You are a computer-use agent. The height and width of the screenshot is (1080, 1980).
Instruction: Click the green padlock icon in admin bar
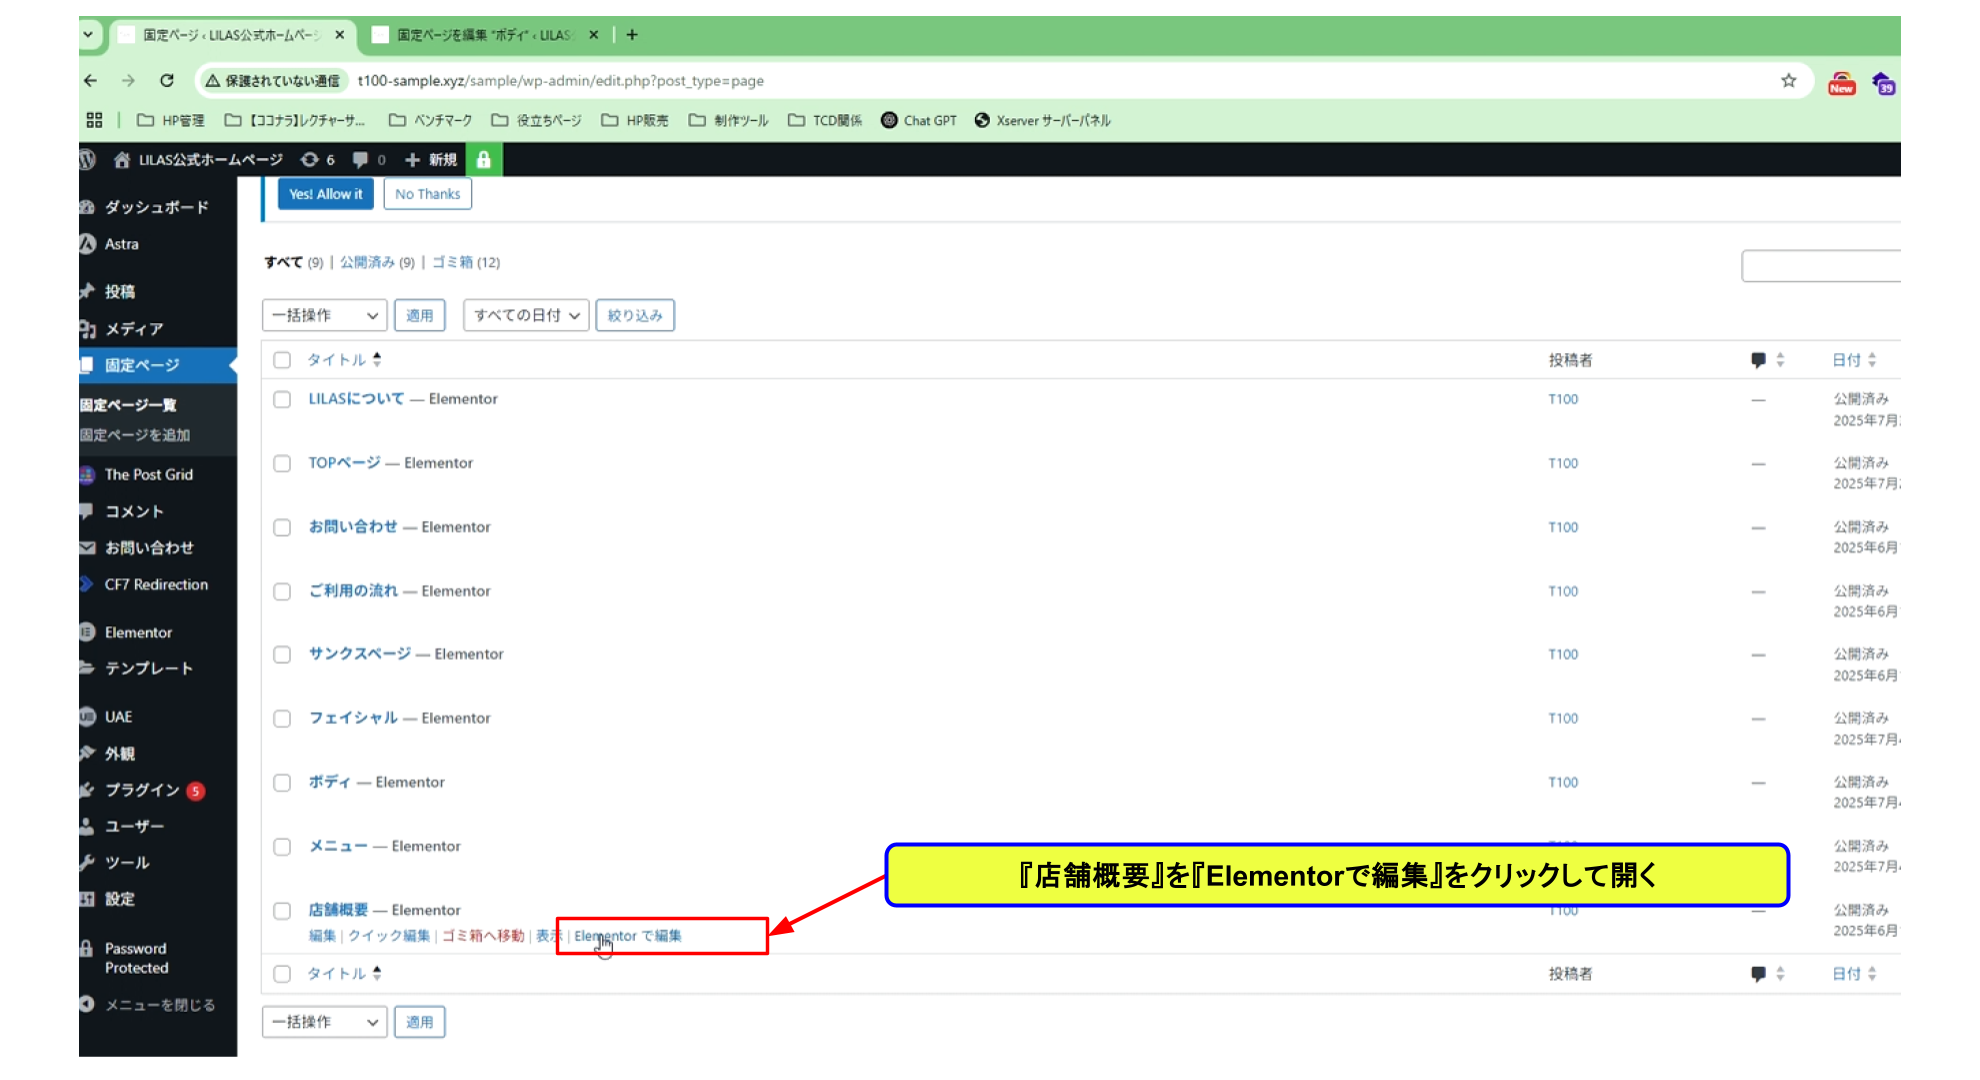(x=484, y=160)
